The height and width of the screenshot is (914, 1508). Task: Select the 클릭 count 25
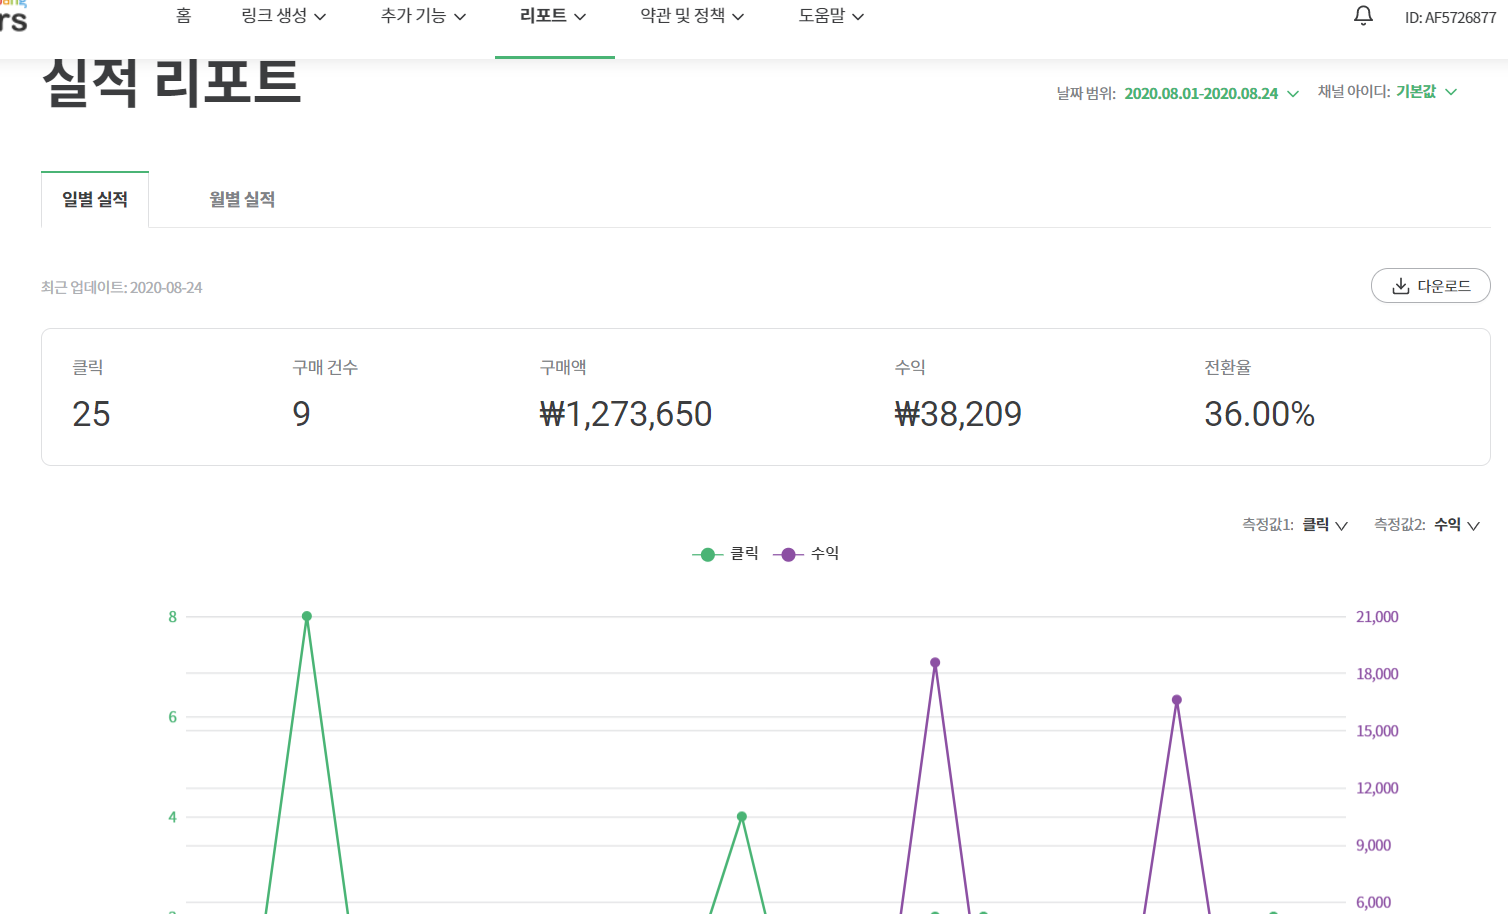pos(91,414)
